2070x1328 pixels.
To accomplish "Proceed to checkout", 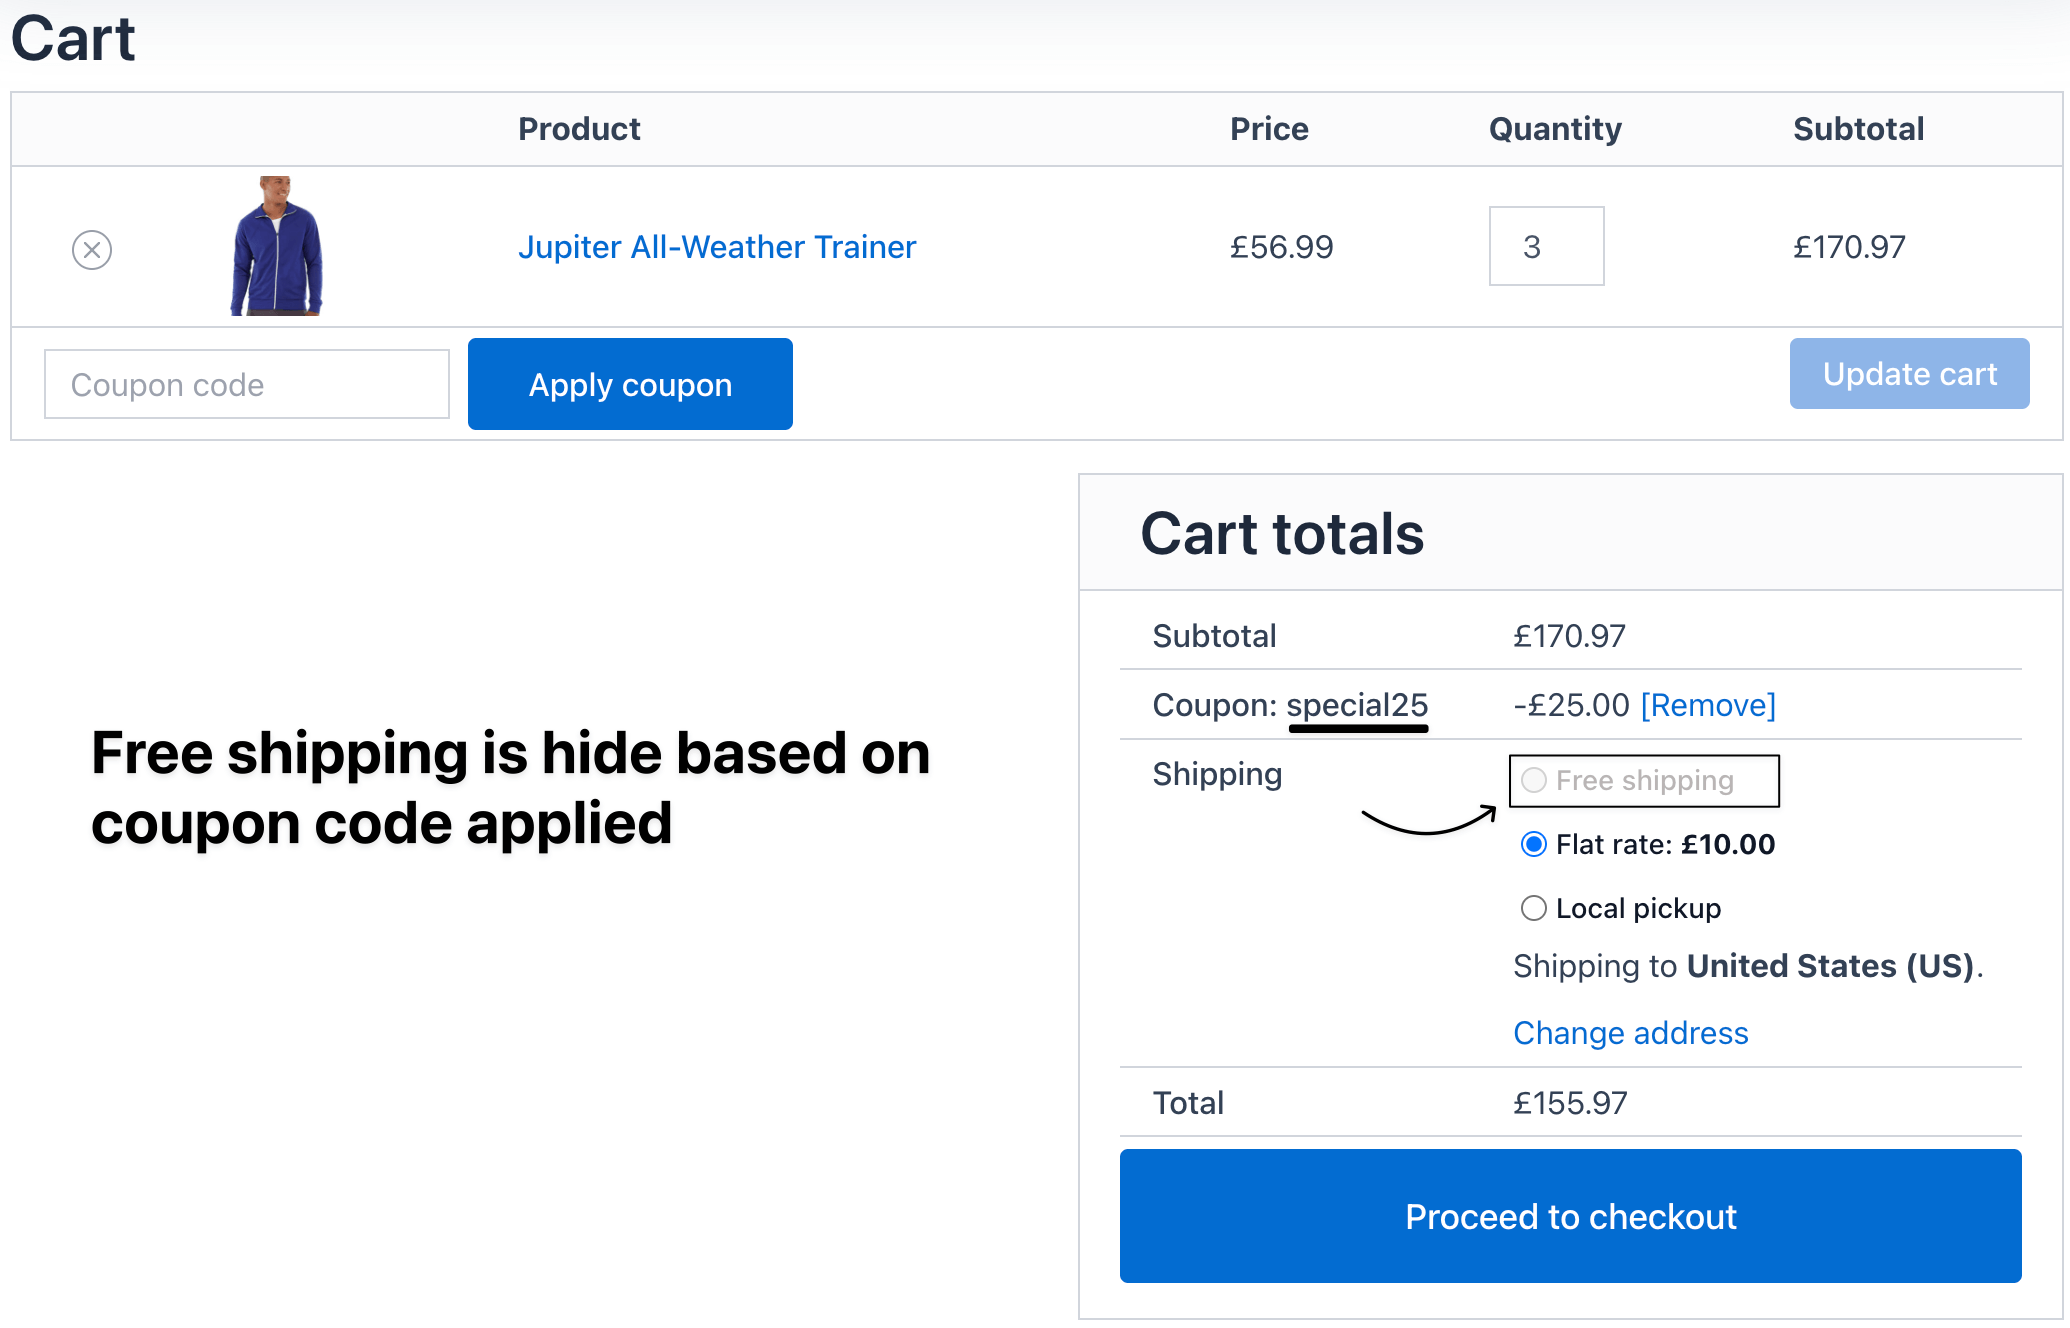I will pos(1570,1216).
